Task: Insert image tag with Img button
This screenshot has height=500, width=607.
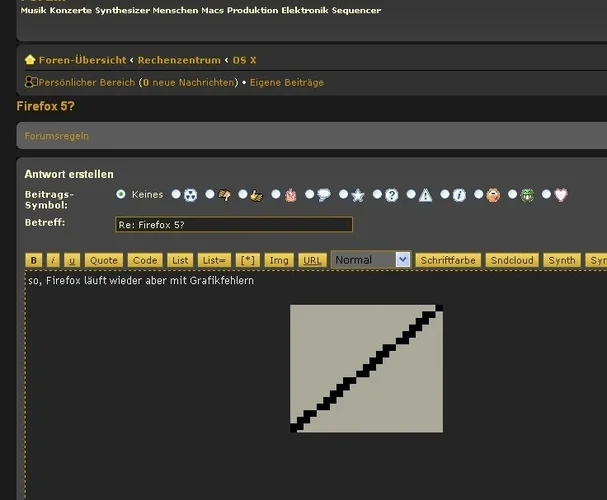Action: [279, 260]
